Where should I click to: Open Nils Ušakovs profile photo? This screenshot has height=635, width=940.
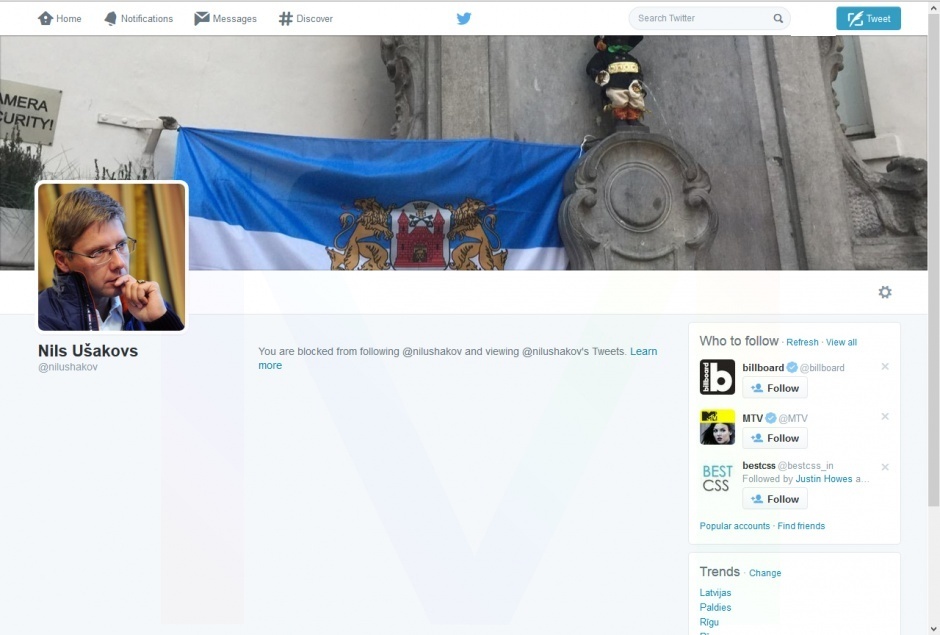[111, 256]
